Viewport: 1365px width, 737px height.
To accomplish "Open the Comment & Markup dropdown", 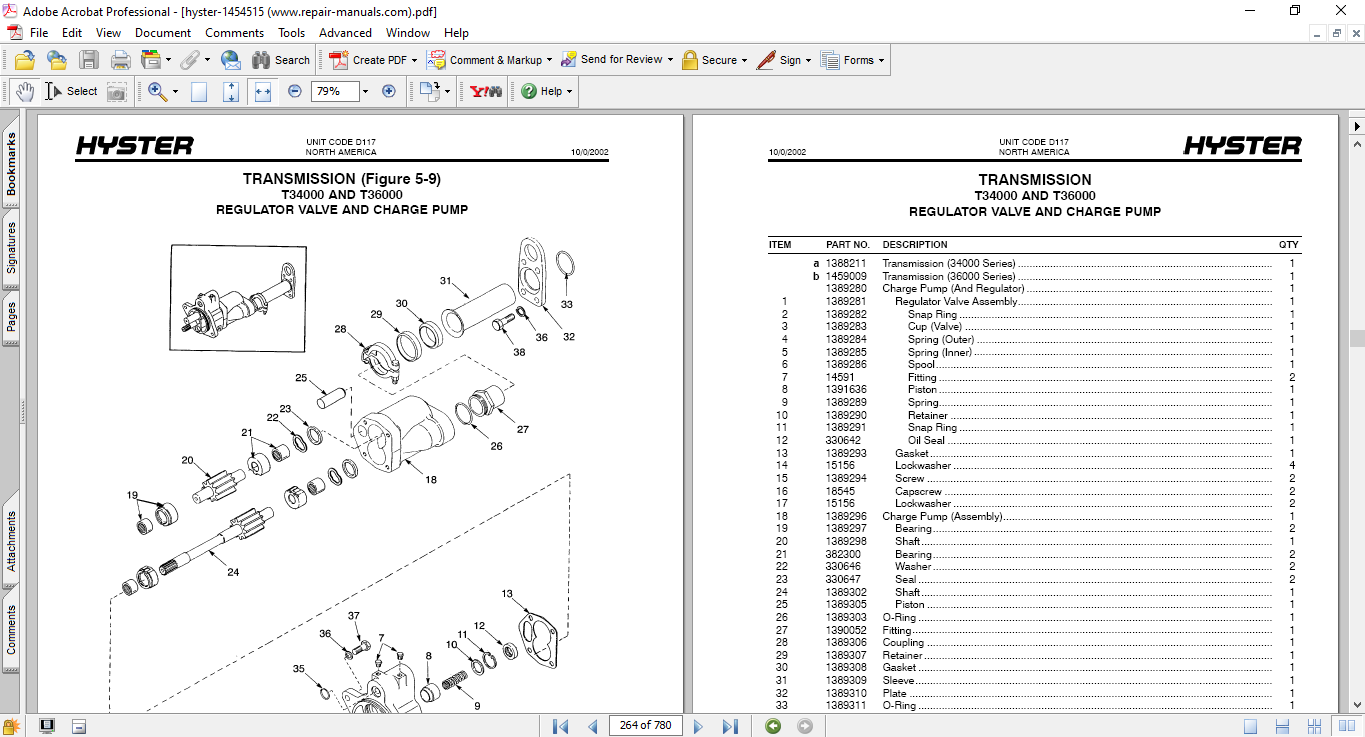I will click(490, 60).
